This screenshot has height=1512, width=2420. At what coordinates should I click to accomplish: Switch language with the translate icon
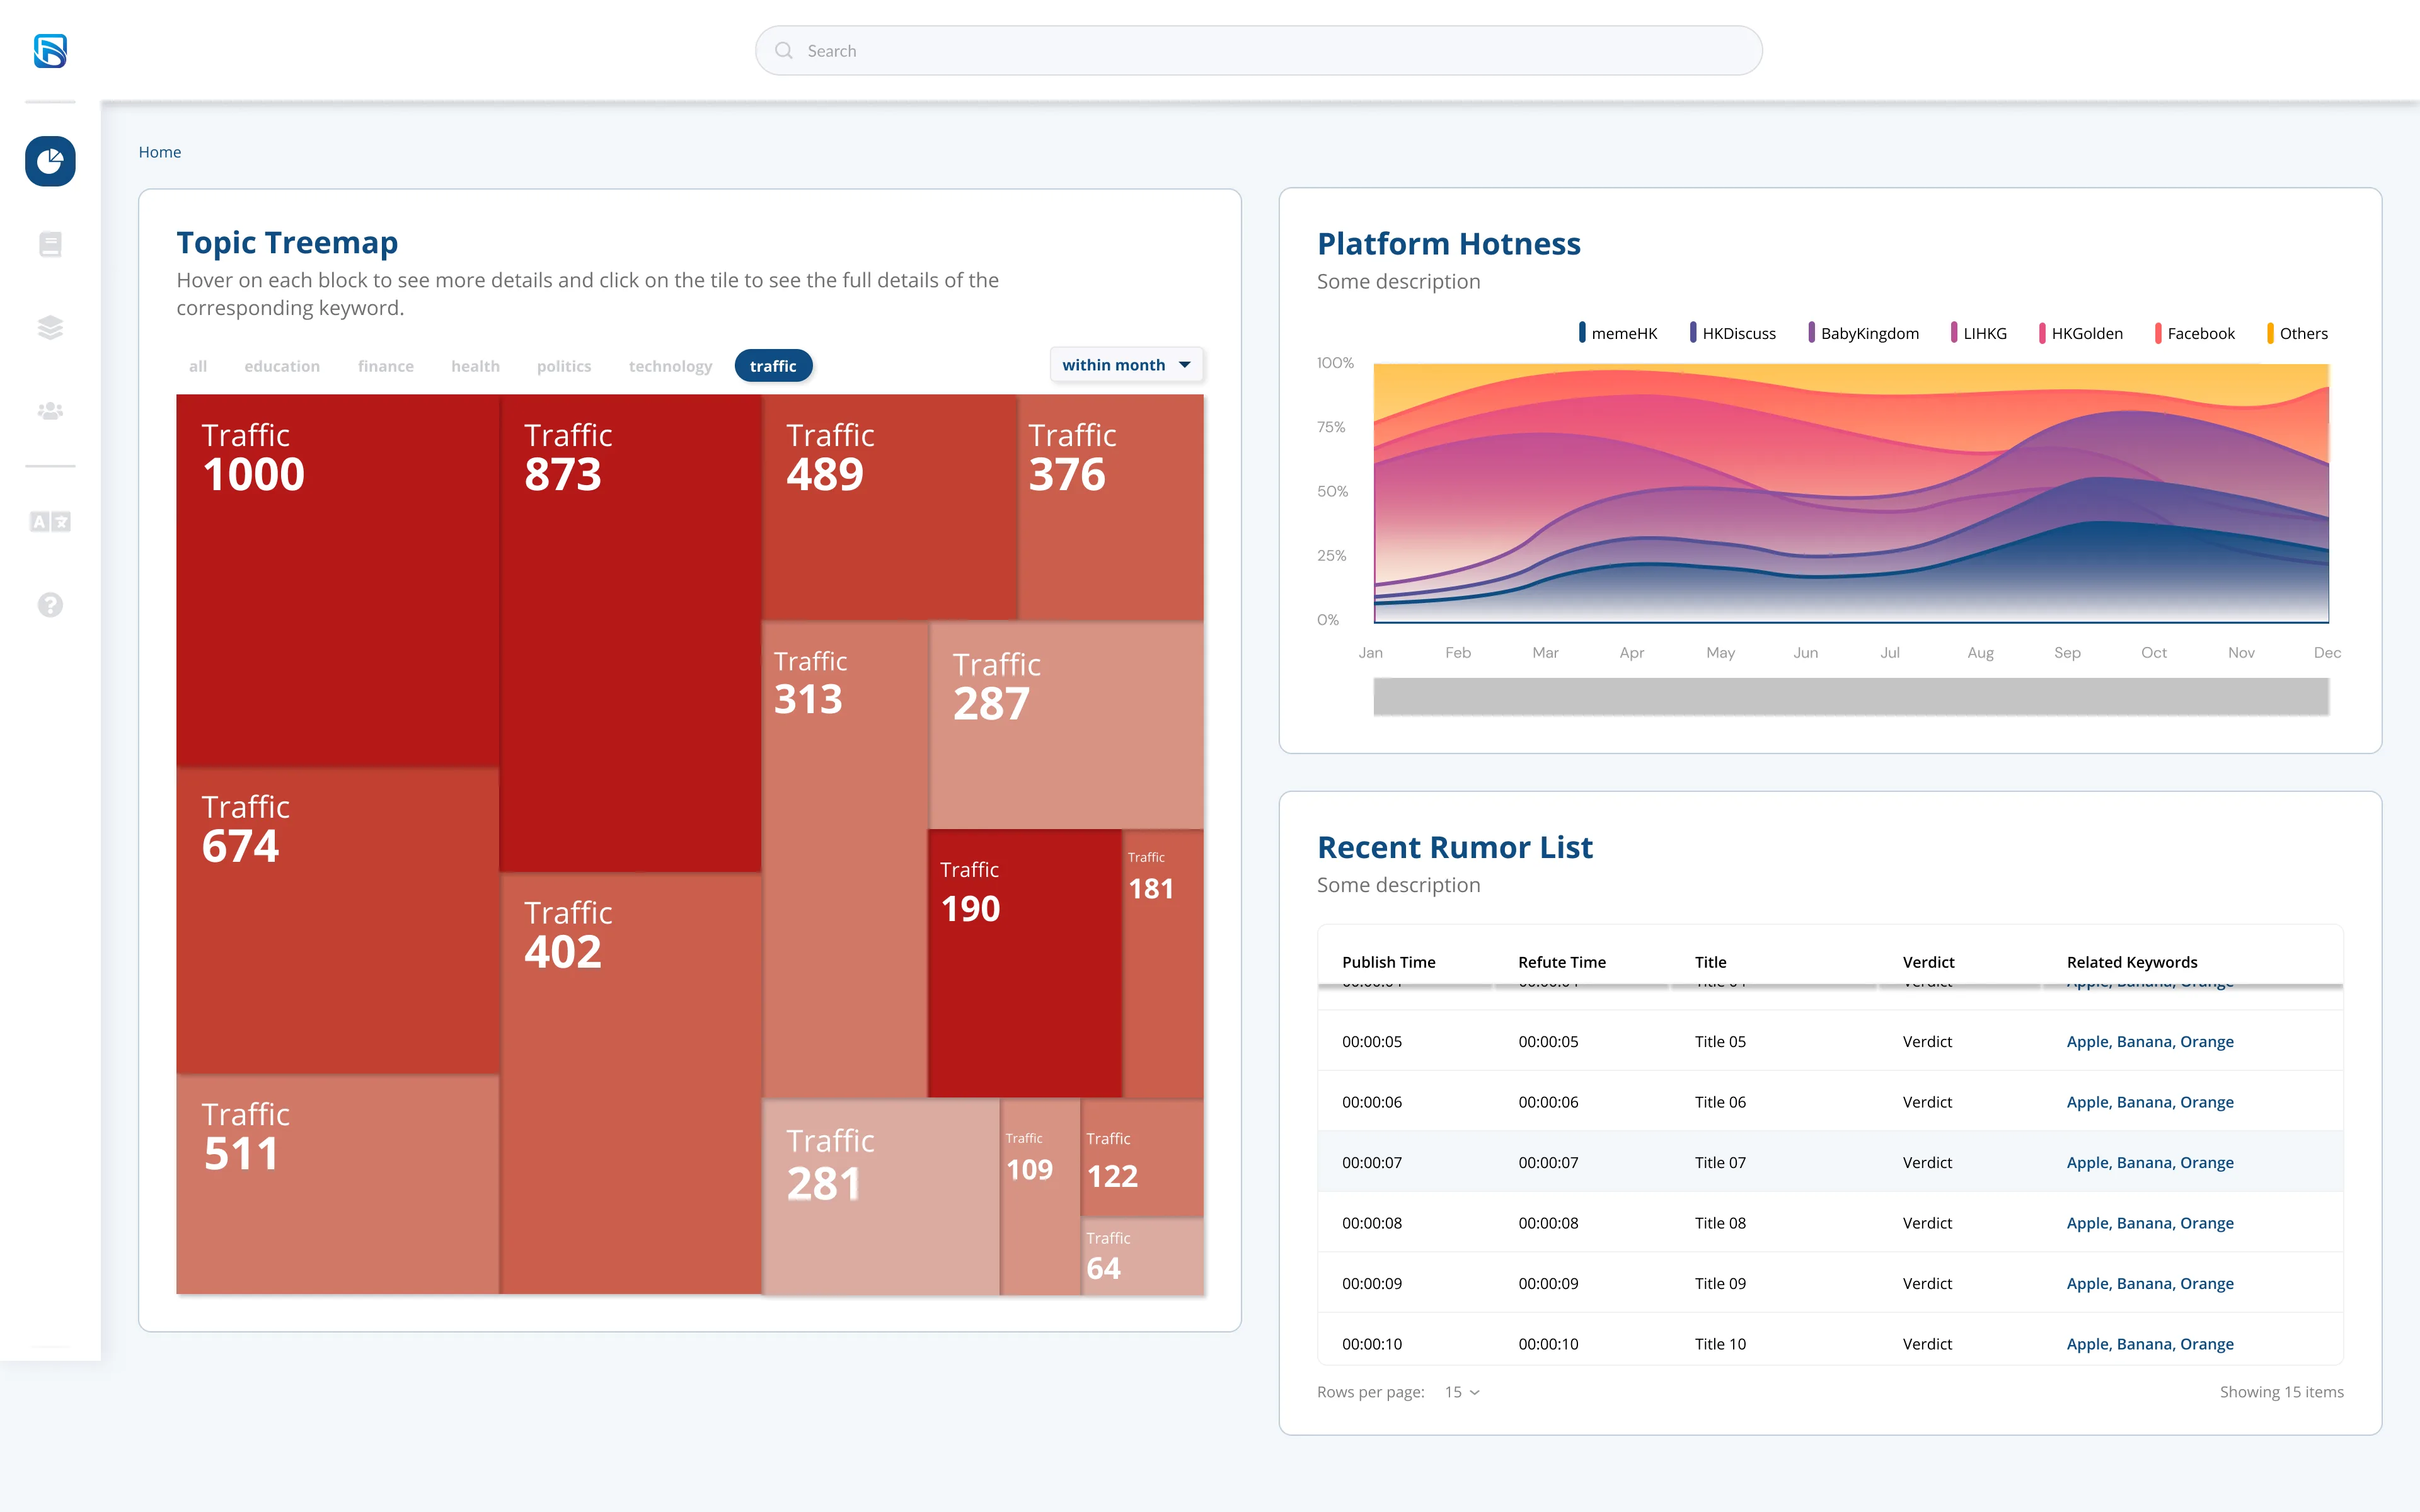(x=50, y=522)
